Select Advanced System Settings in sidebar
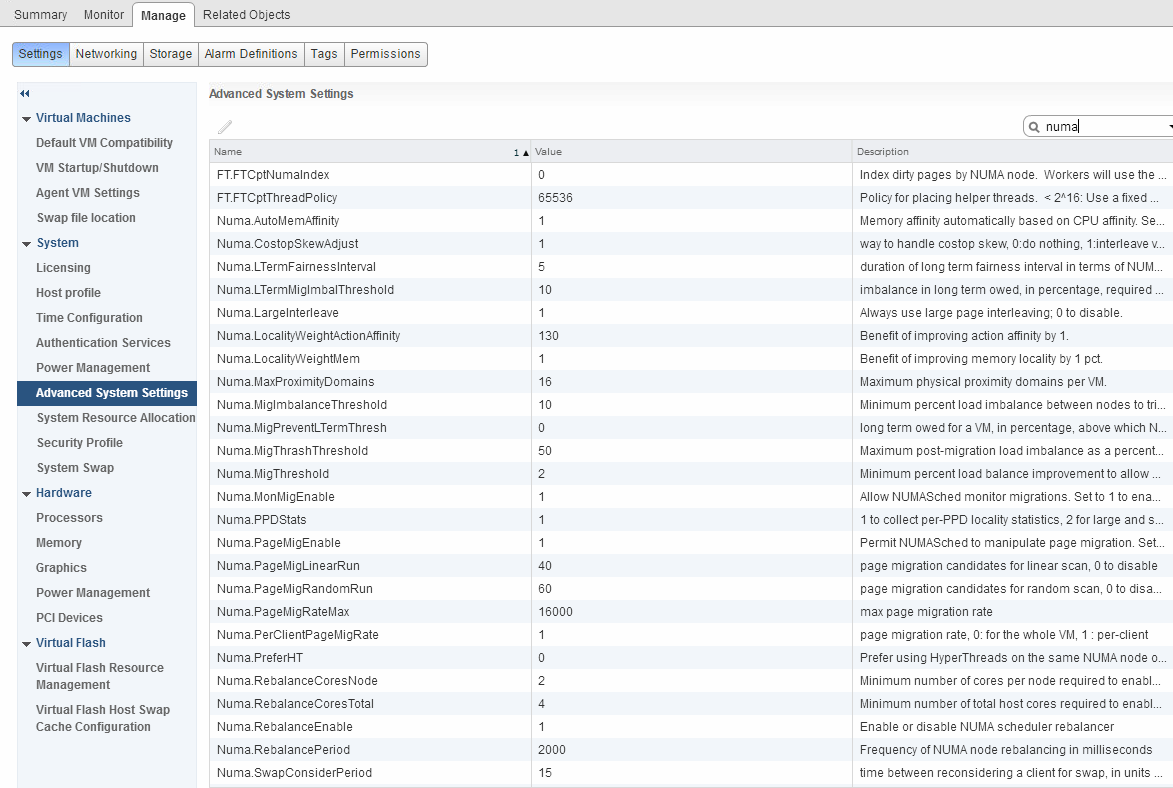 107,393
